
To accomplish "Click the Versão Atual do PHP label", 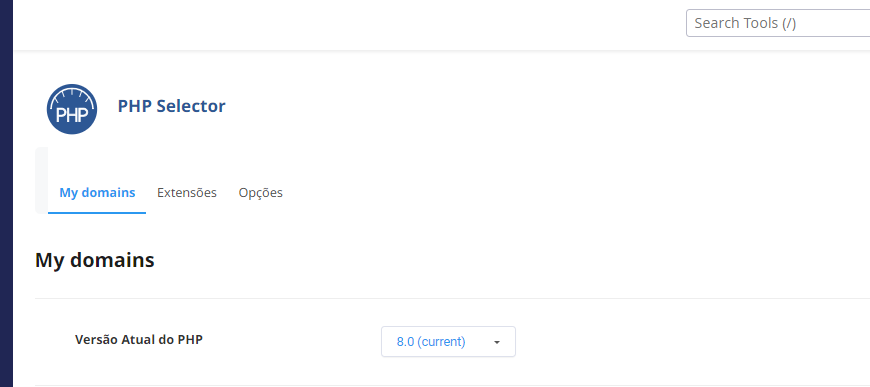I will pyautogui.click(x=139, y=339).
